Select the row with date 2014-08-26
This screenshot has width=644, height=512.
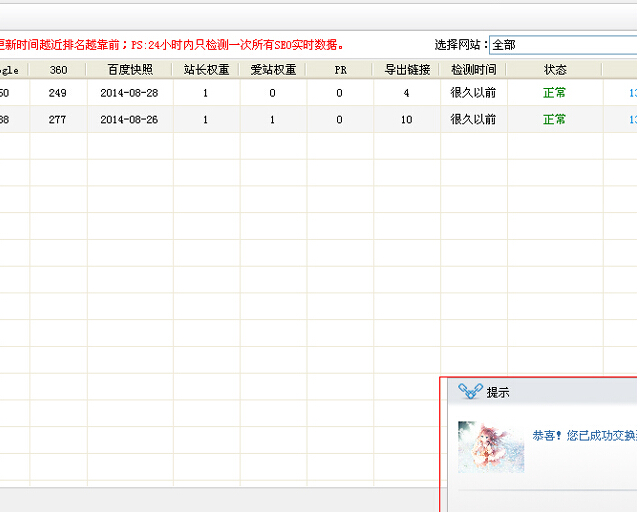click(129, 119)
